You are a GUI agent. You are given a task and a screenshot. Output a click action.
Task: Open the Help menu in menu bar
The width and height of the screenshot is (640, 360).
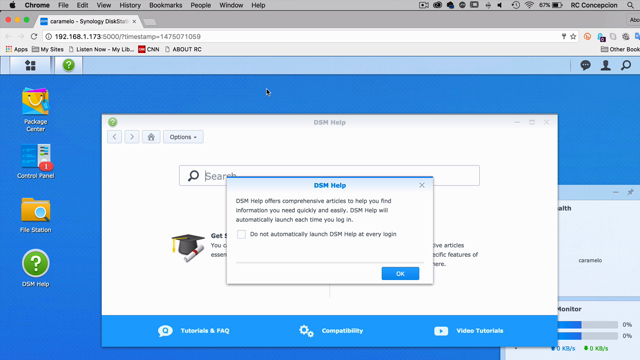pos(258,5)
